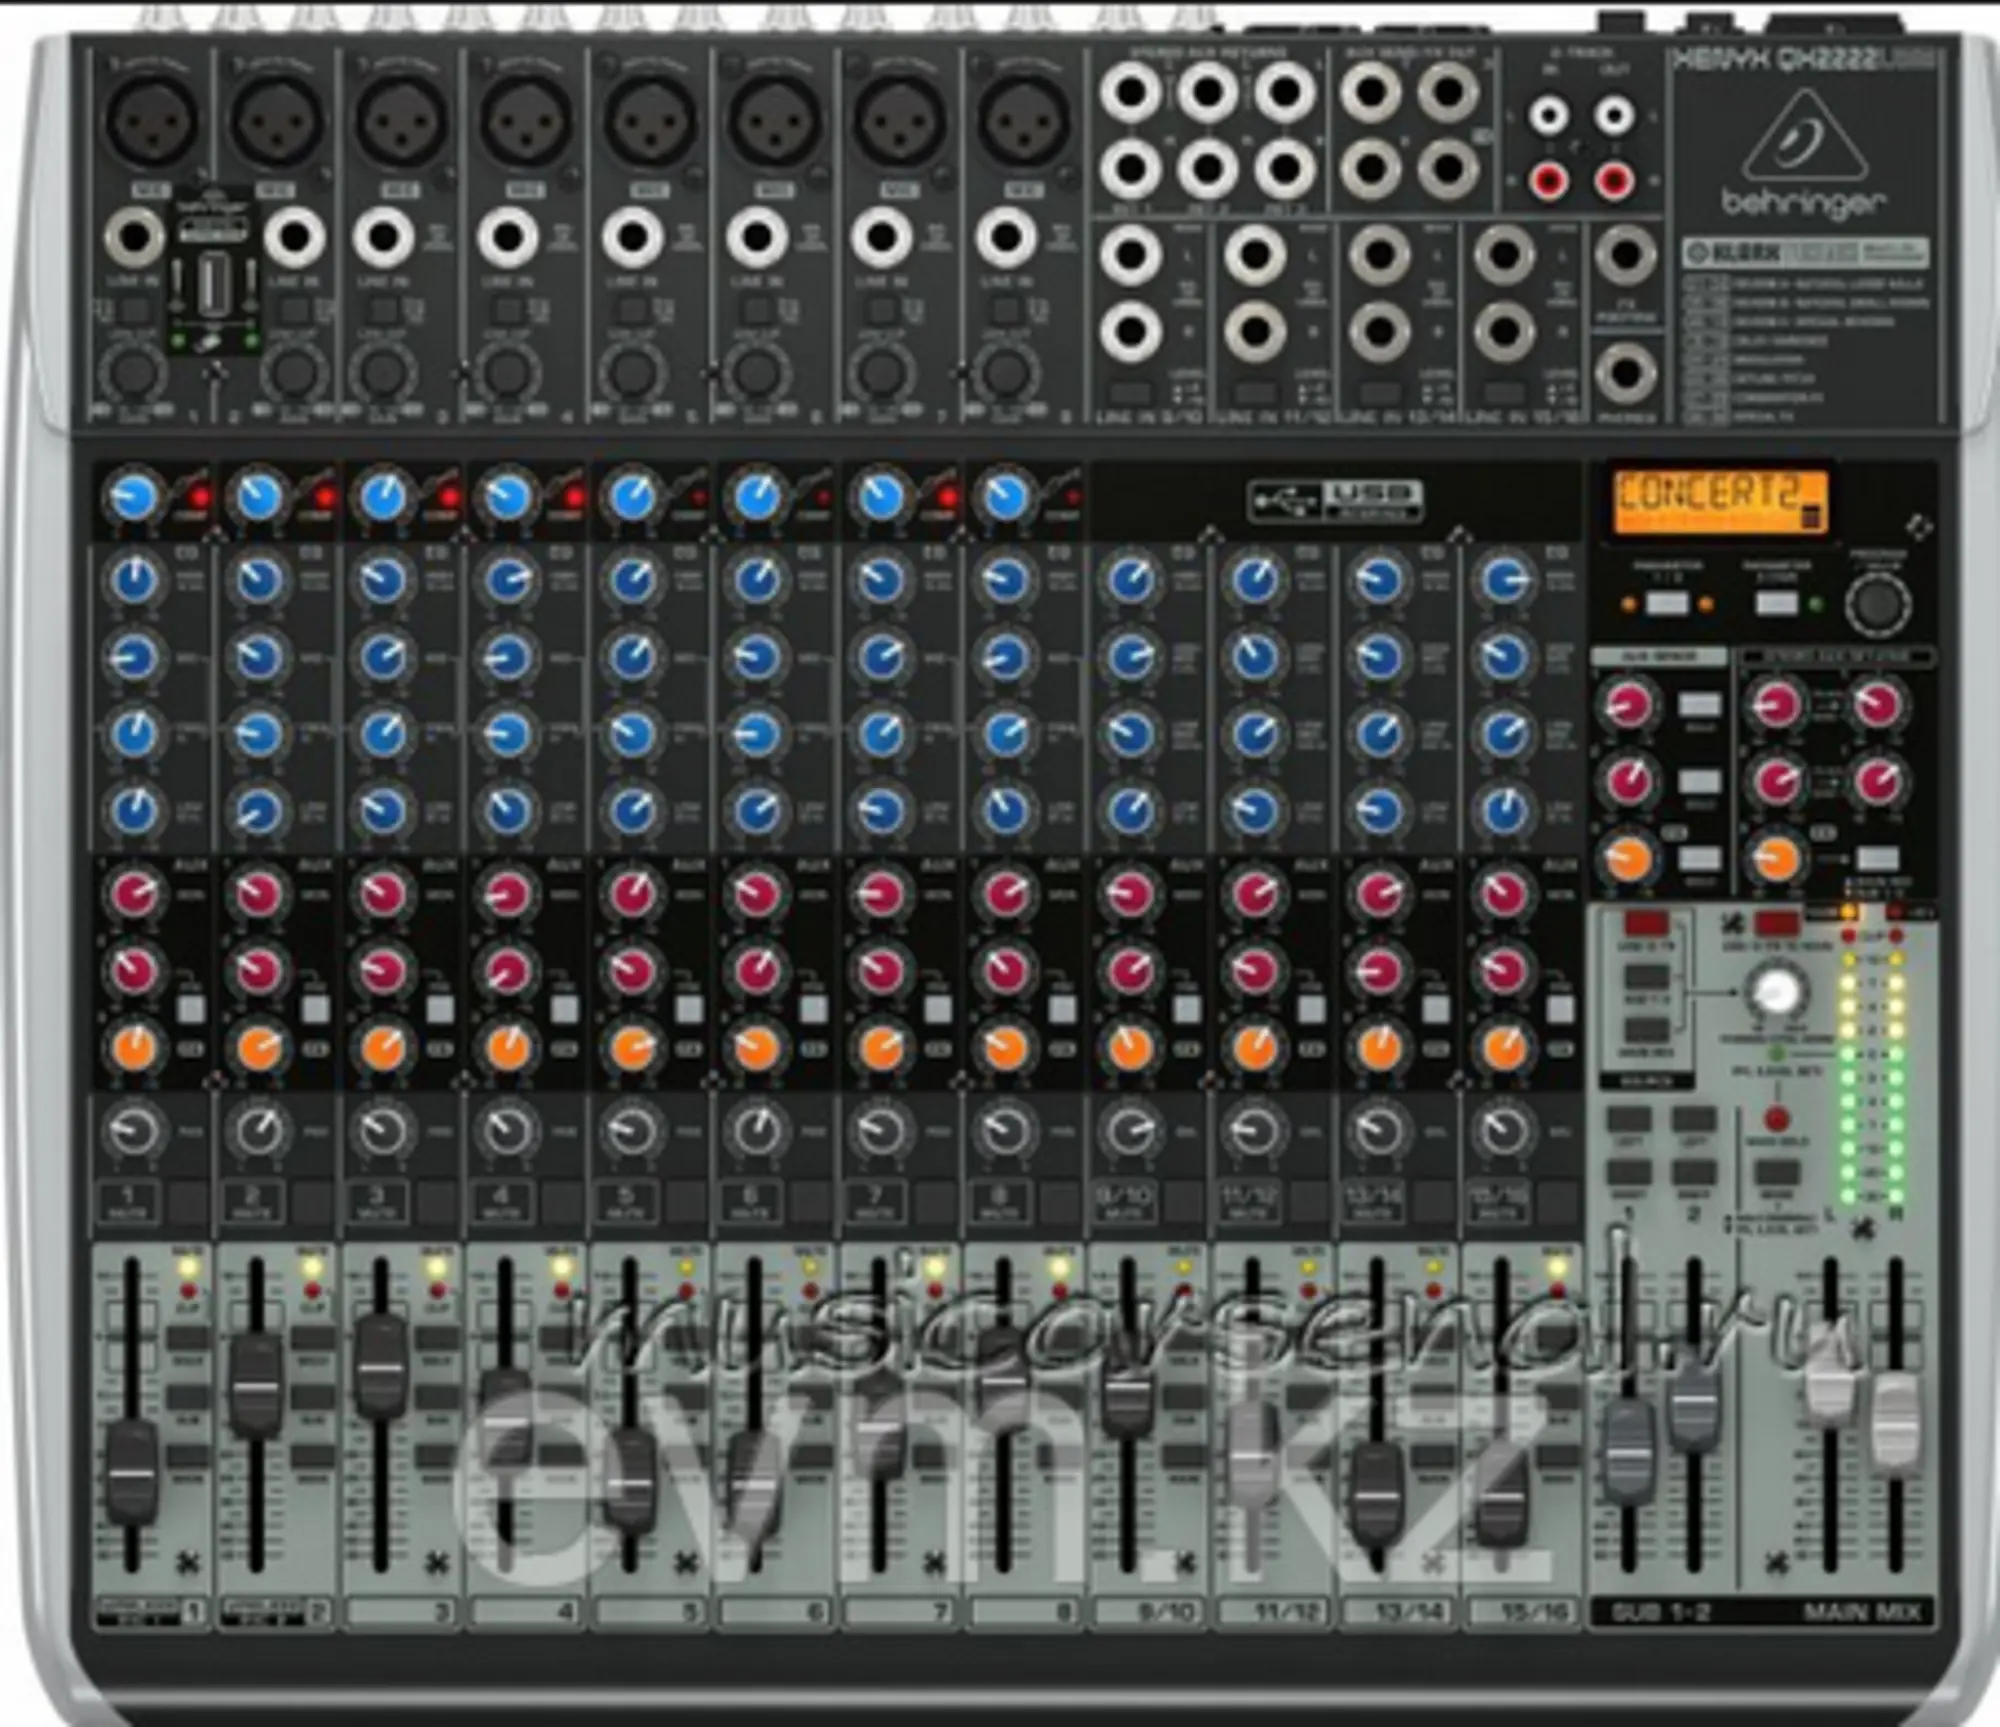Image resolution: width=2000 pixels, height=1727 pixels.
Task: Select channel 1 XLR mic input jack
Action: coord(152,120)
